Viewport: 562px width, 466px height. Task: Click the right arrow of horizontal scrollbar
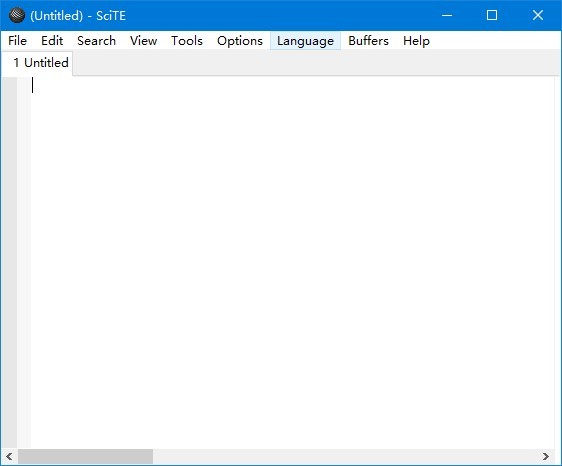[546, 456]
